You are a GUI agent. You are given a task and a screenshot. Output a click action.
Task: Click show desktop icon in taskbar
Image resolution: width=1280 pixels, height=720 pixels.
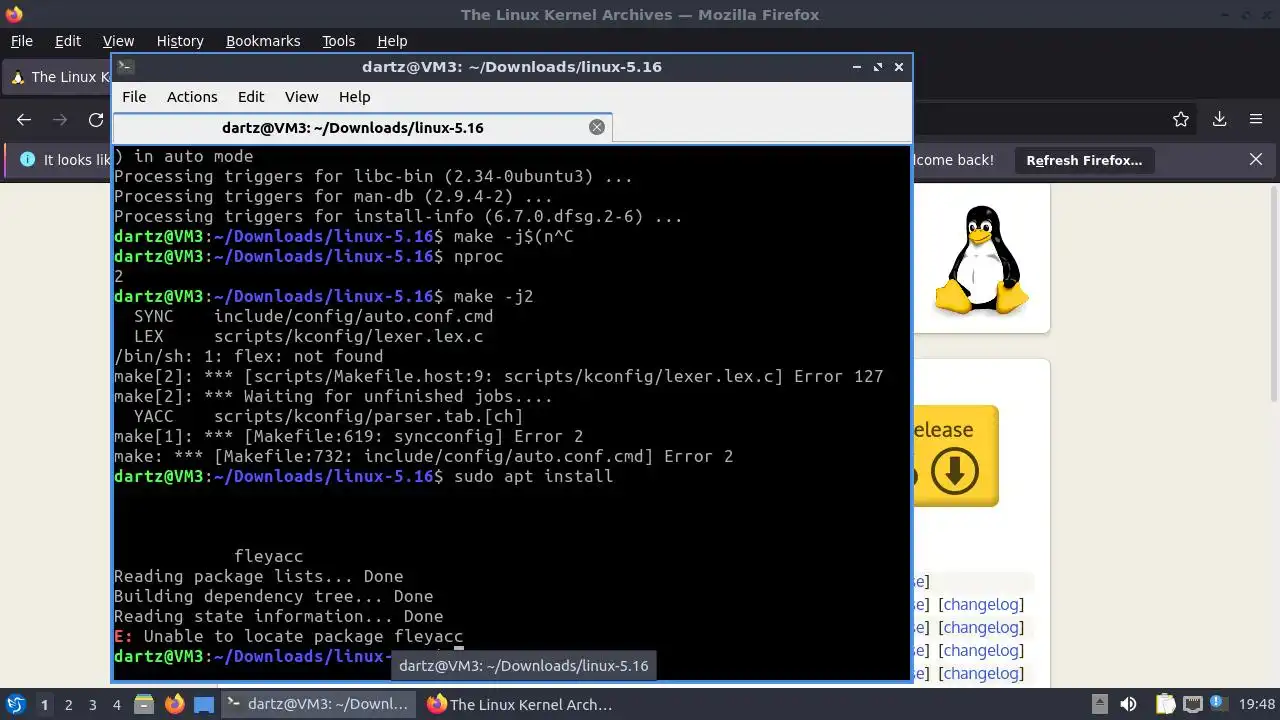[x=204, y=704]
